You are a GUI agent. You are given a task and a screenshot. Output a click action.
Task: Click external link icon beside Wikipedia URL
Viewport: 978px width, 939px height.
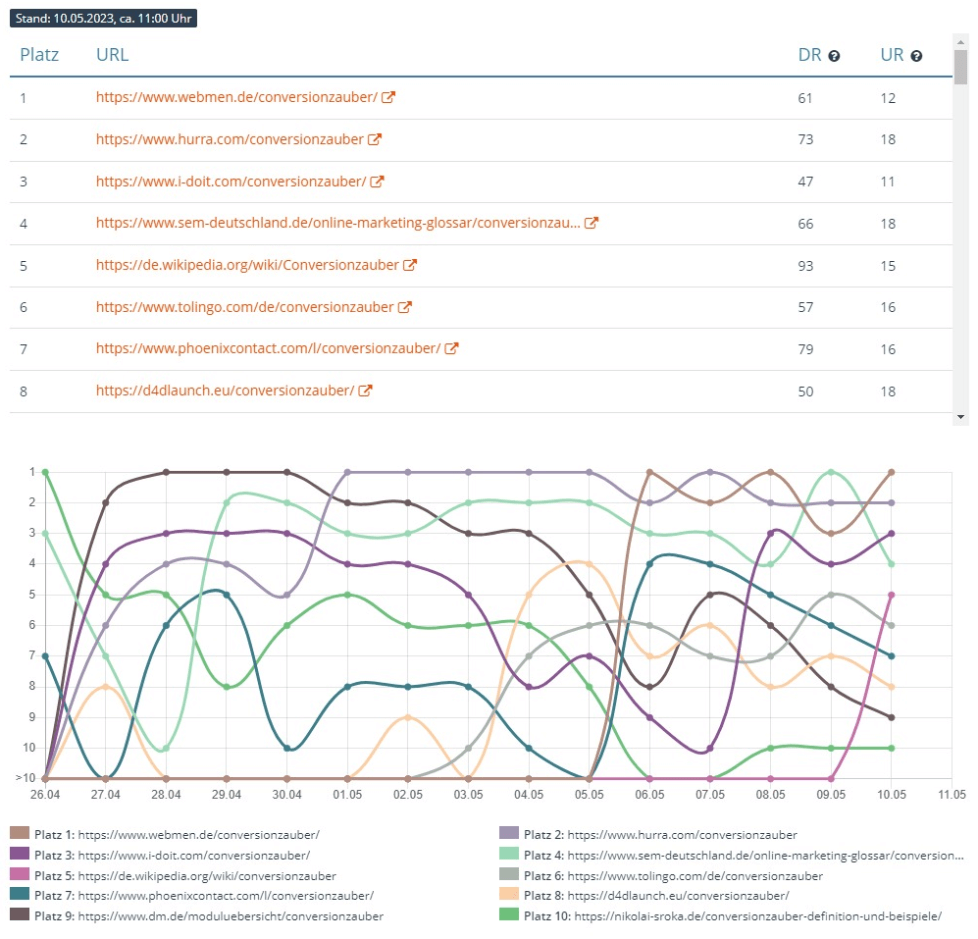tap(410, 265)
